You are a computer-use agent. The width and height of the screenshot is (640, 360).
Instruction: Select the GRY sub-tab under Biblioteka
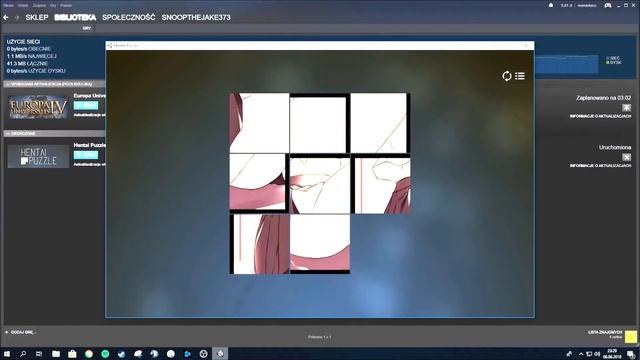point(87,29)
